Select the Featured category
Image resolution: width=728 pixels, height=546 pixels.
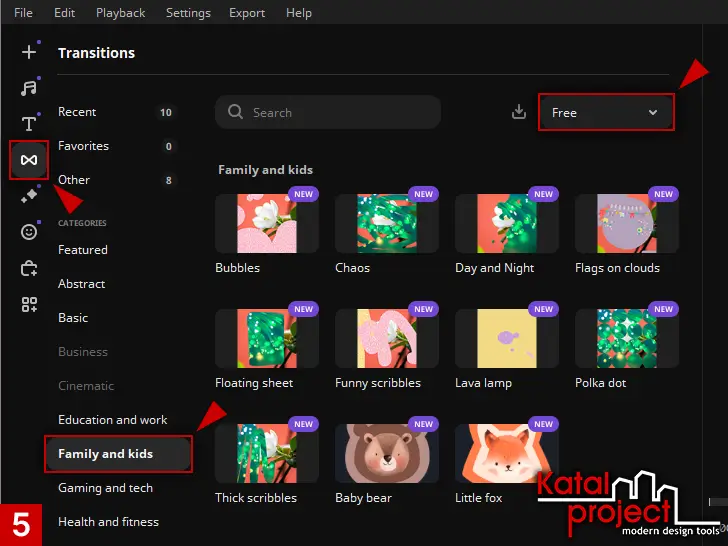click(x=83, y=250)
